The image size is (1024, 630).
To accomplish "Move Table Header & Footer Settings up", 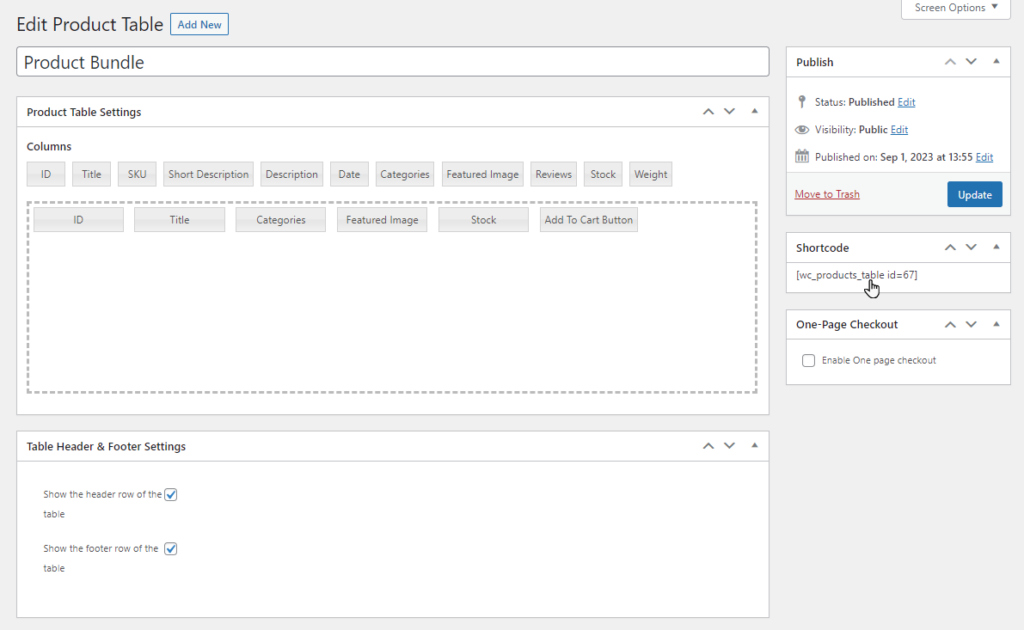I will pyautogui.click(x=708, y=446).
